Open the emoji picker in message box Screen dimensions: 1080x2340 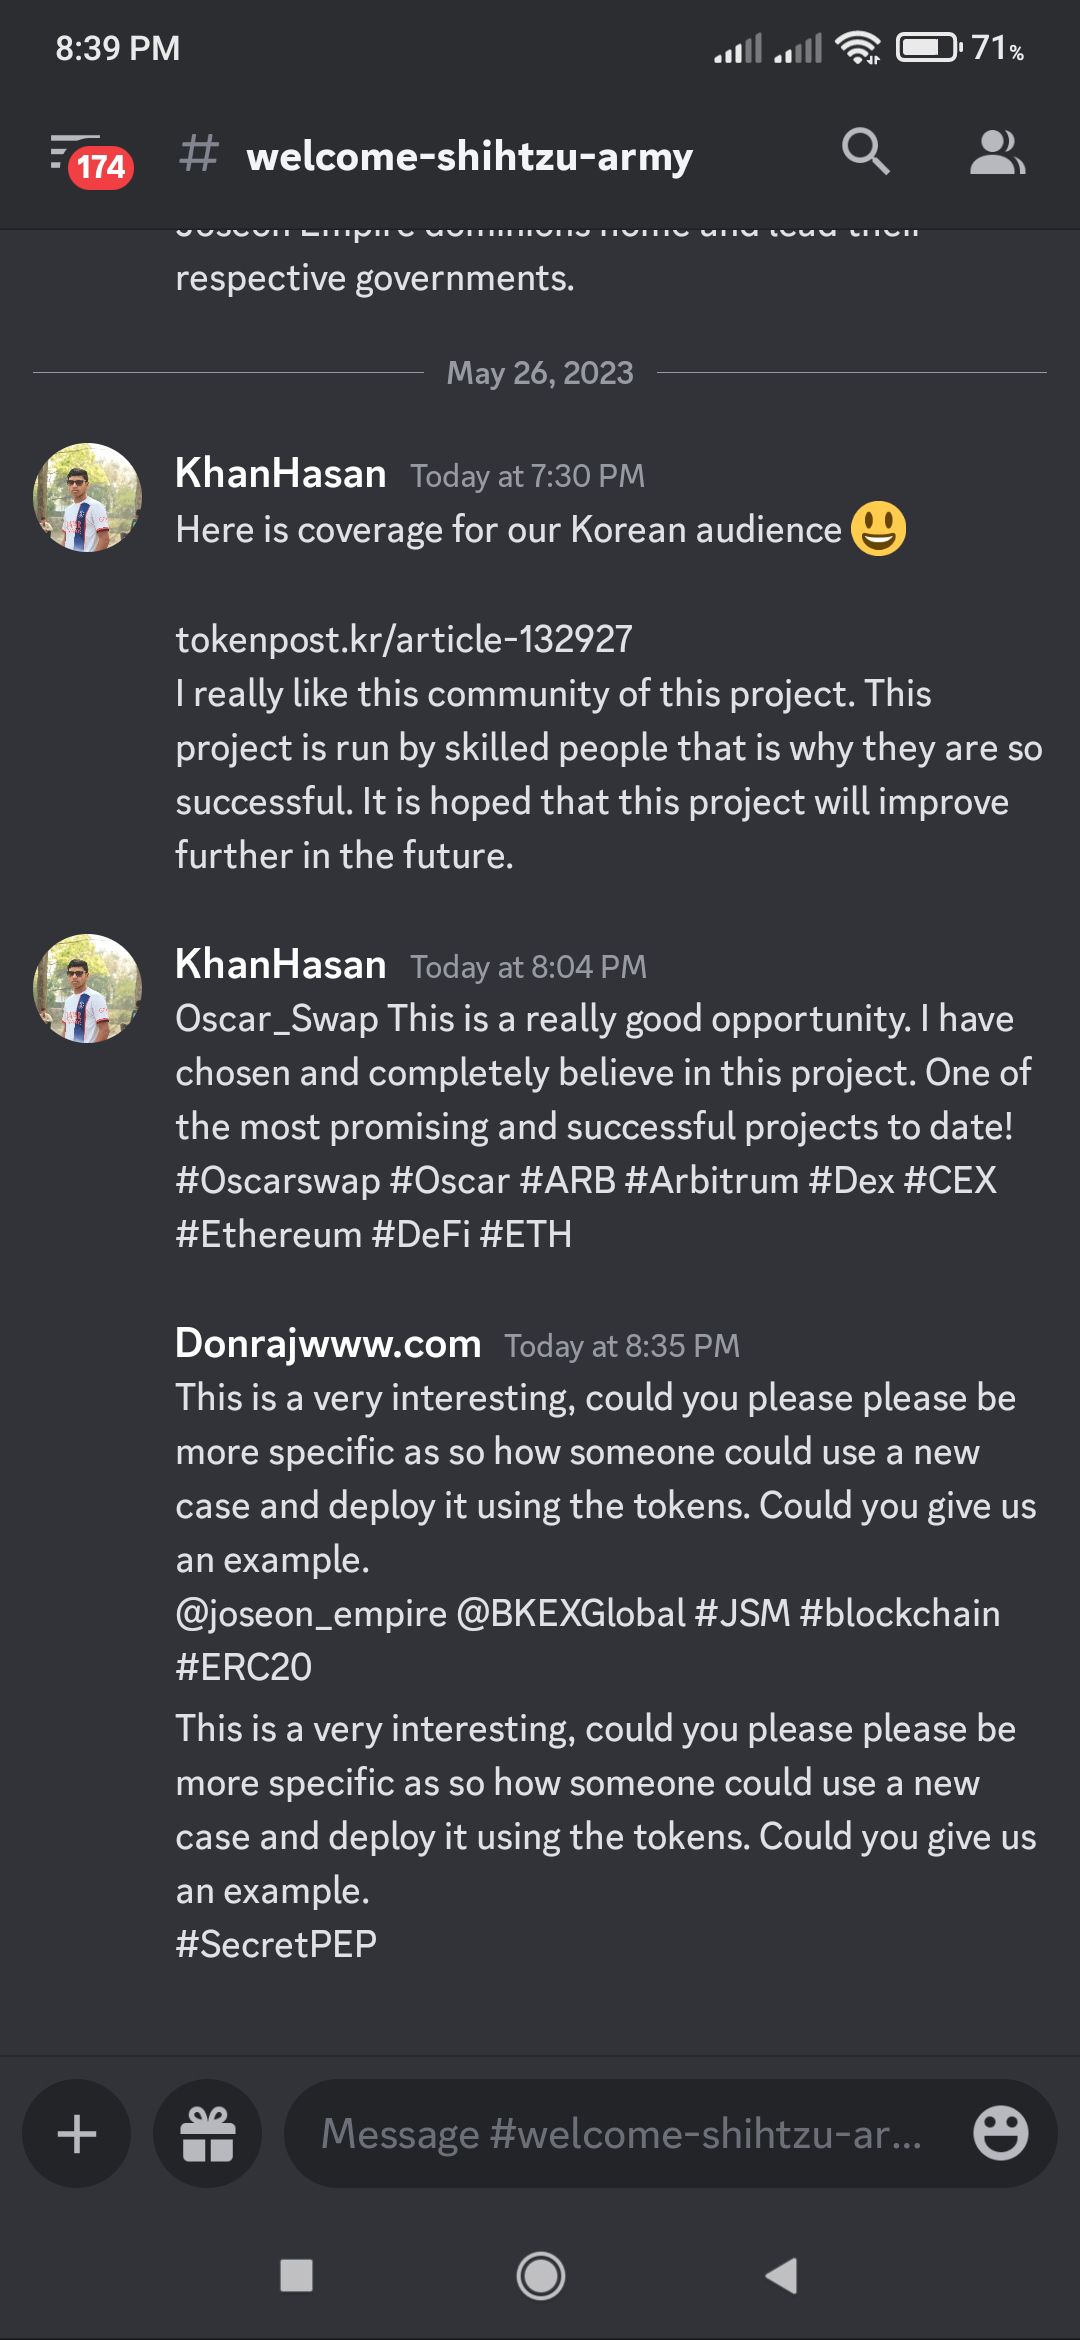click(x=1001, y=2133)
